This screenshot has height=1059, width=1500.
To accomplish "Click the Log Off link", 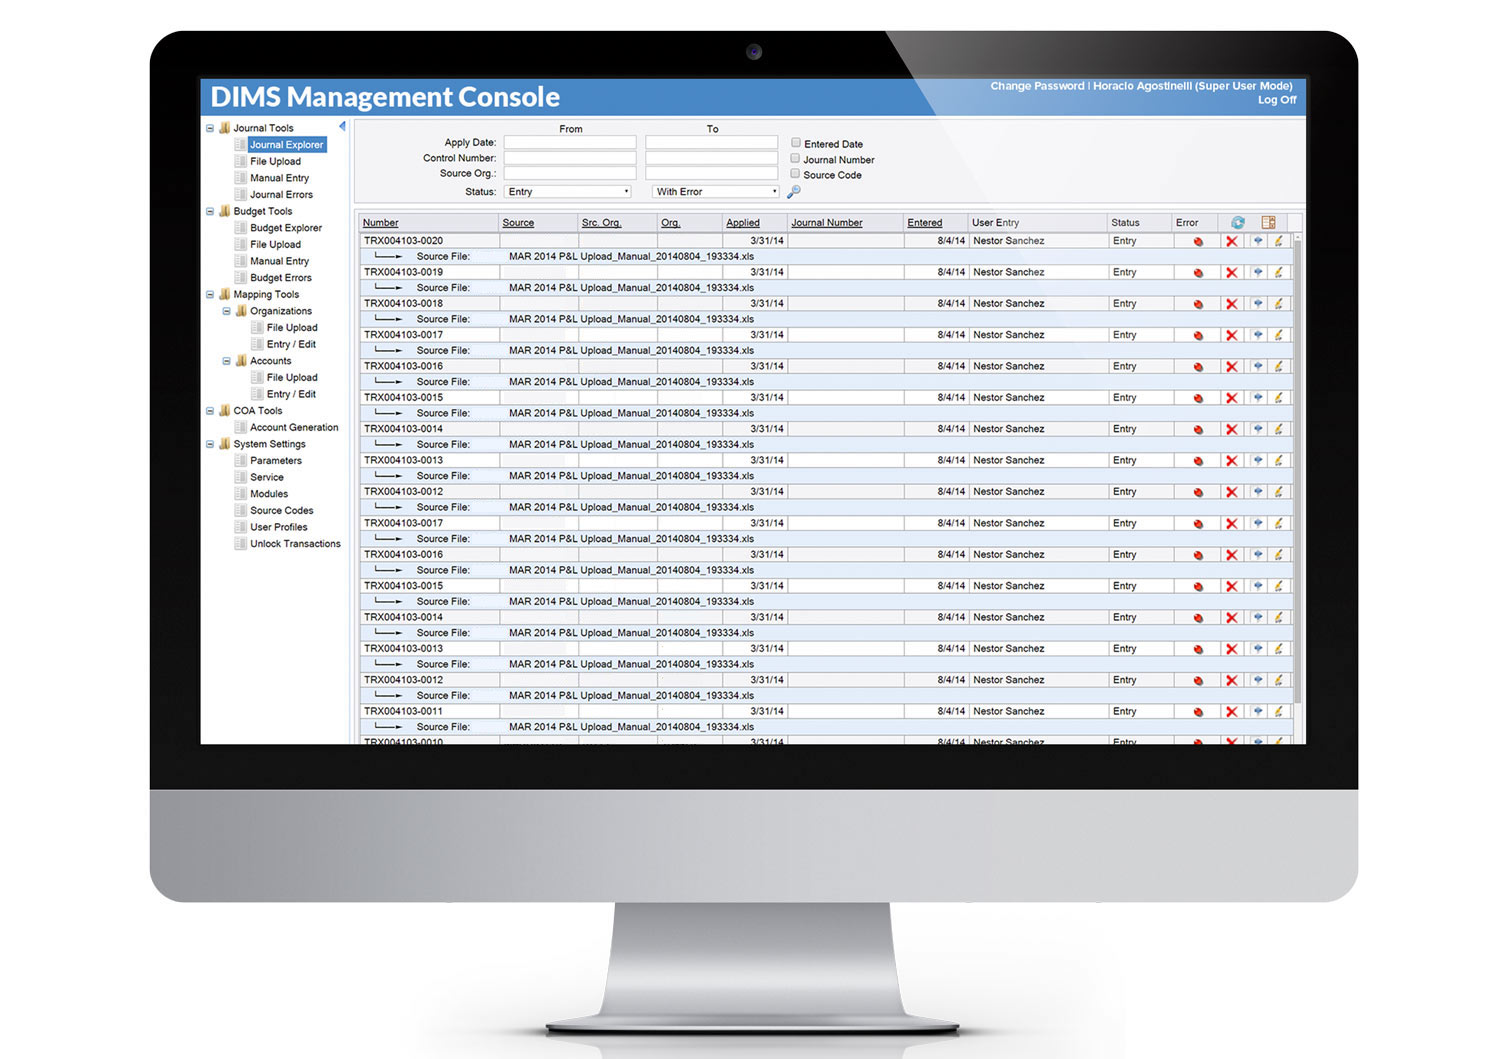I will pos(1277,99).
